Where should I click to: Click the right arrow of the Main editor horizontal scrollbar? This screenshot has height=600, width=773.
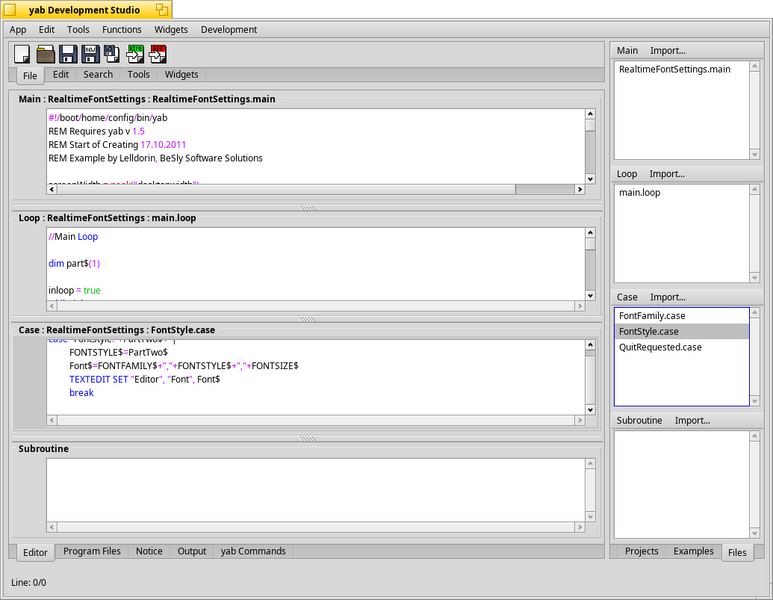pos(580,189)
